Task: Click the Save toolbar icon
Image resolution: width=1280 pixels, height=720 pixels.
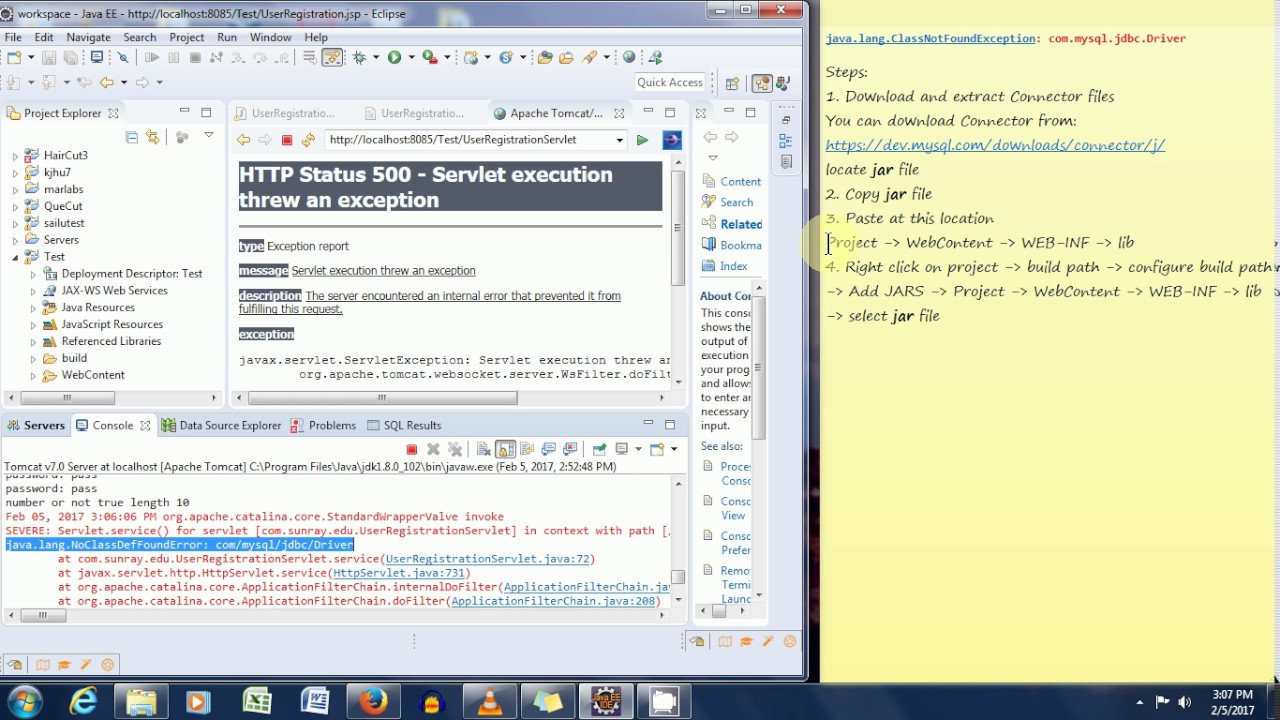Action: point(48,58)
